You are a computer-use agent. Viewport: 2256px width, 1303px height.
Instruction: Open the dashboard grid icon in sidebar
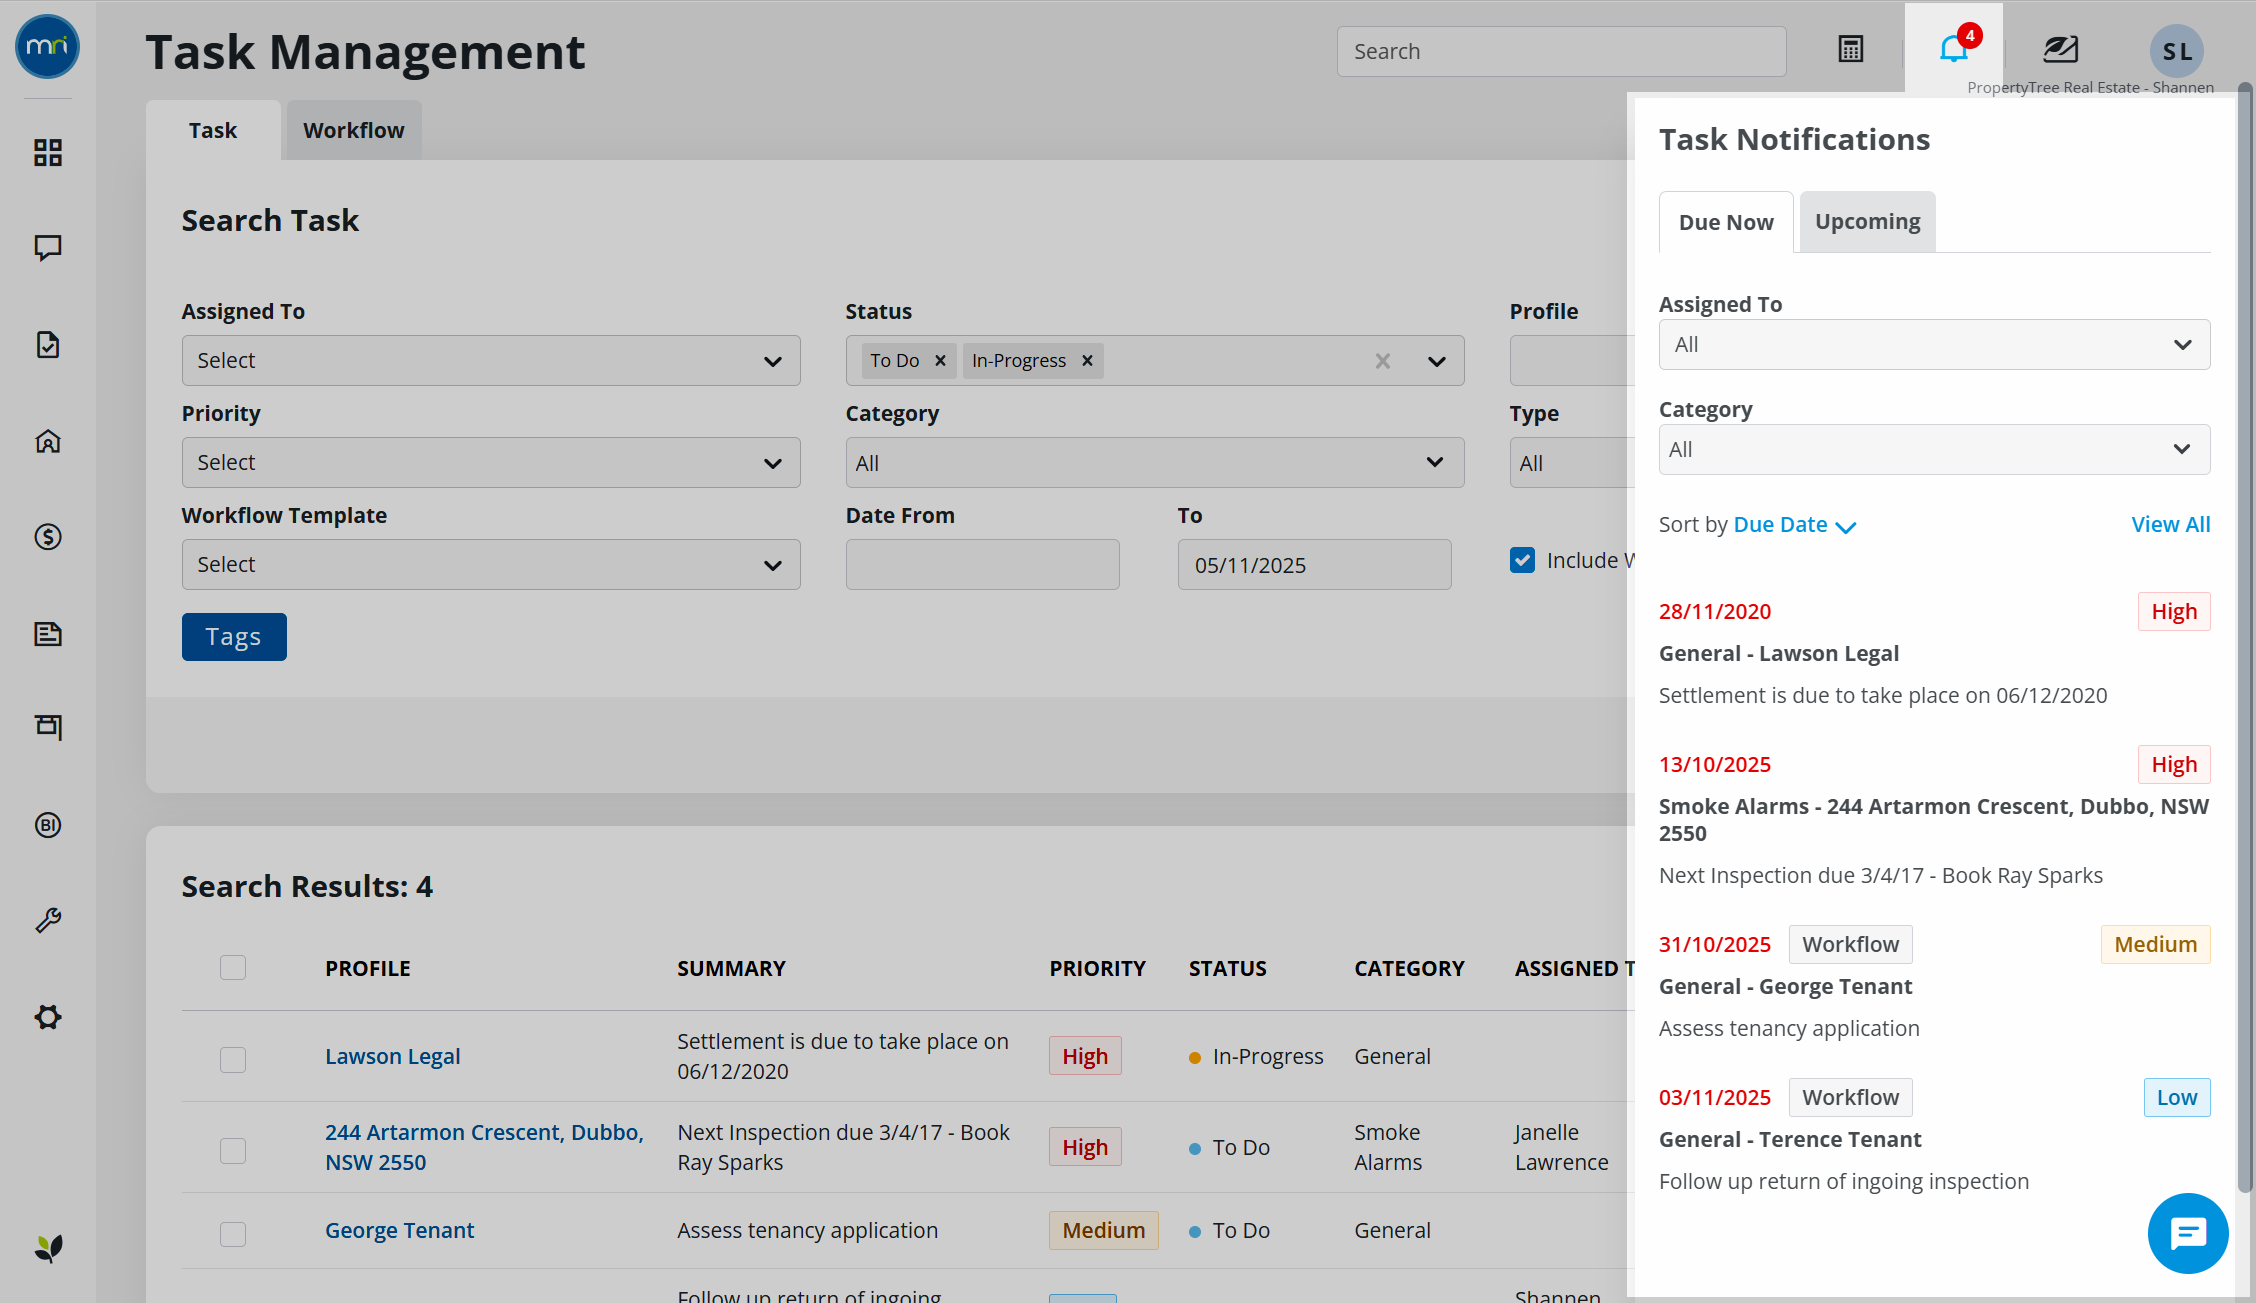[x=48, y=152]
